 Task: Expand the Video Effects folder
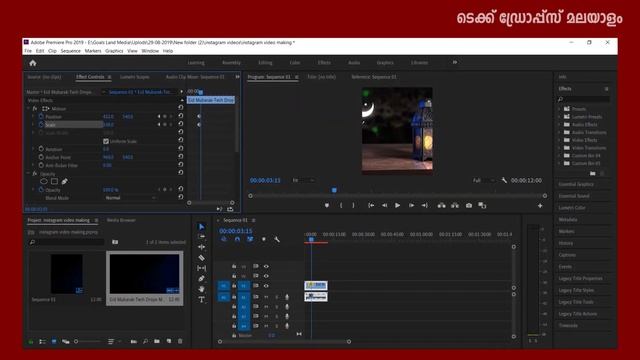pyautogui.click(x=560, y=140)
